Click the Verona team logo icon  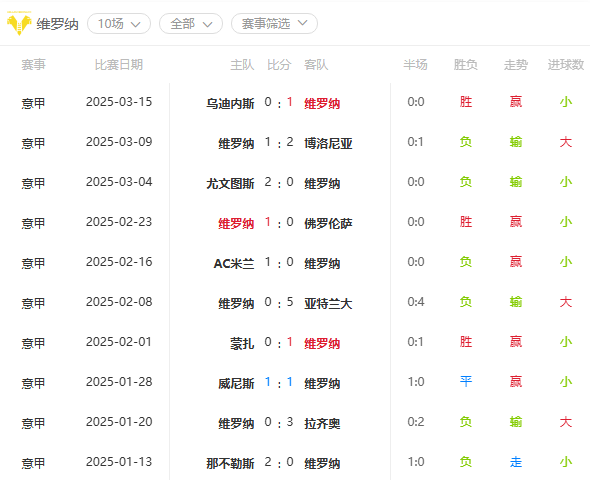[x=19, y=23]
